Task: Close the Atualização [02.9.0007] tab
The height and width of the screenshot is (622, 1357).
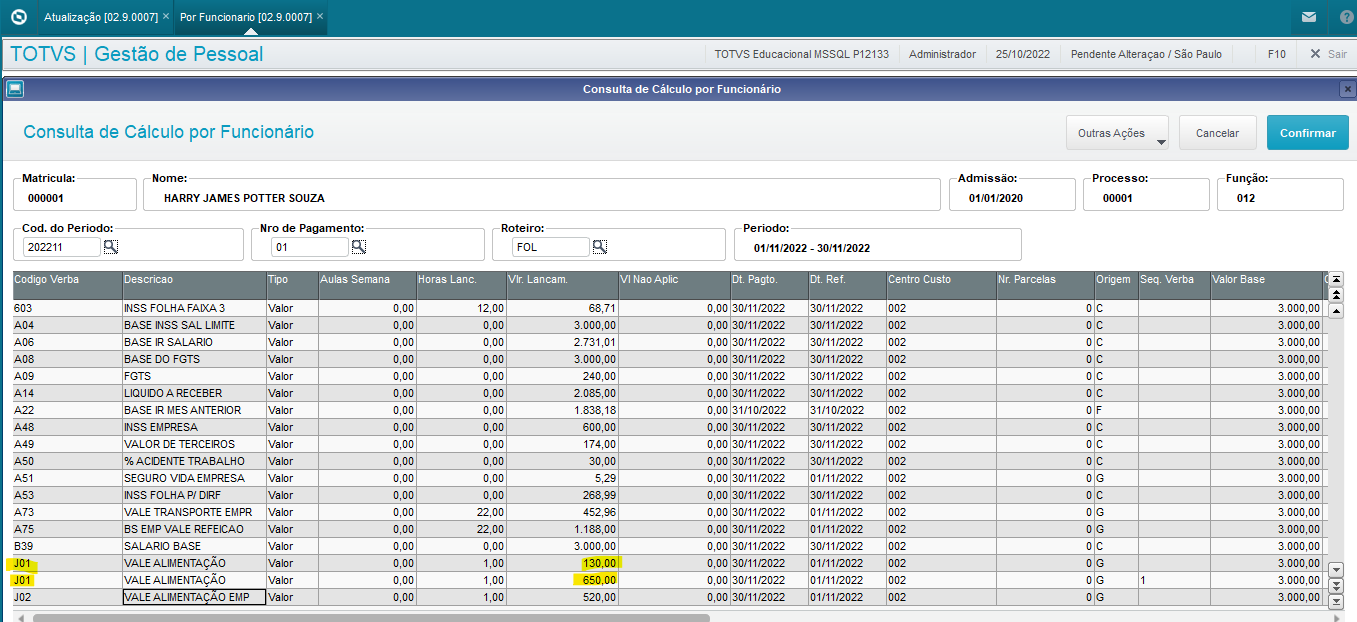Action: click(x=166, y=16)
